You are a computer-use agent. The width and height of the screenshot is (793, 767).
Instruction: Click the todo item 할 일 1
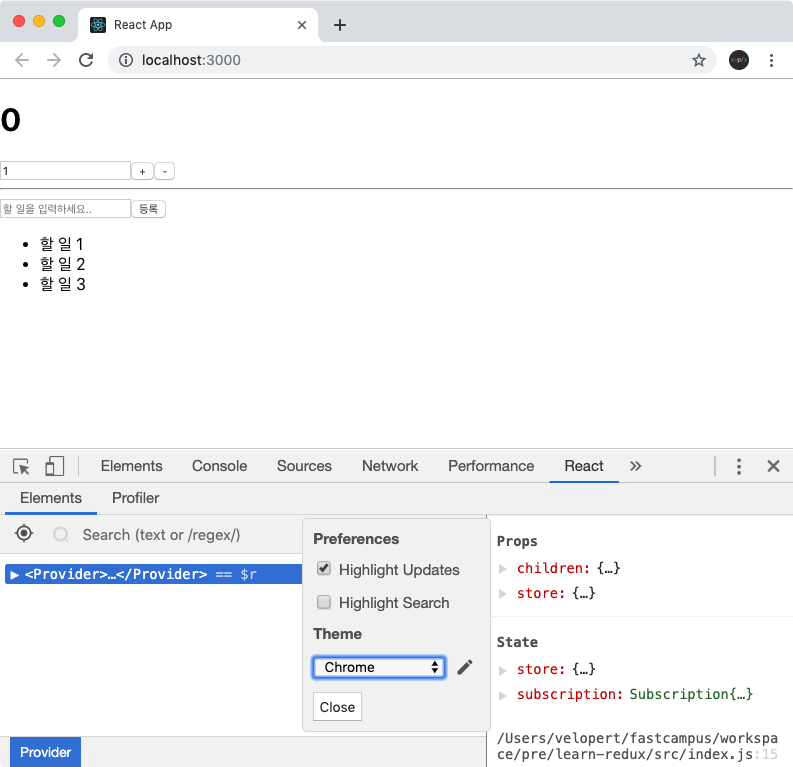click(61, 244)
